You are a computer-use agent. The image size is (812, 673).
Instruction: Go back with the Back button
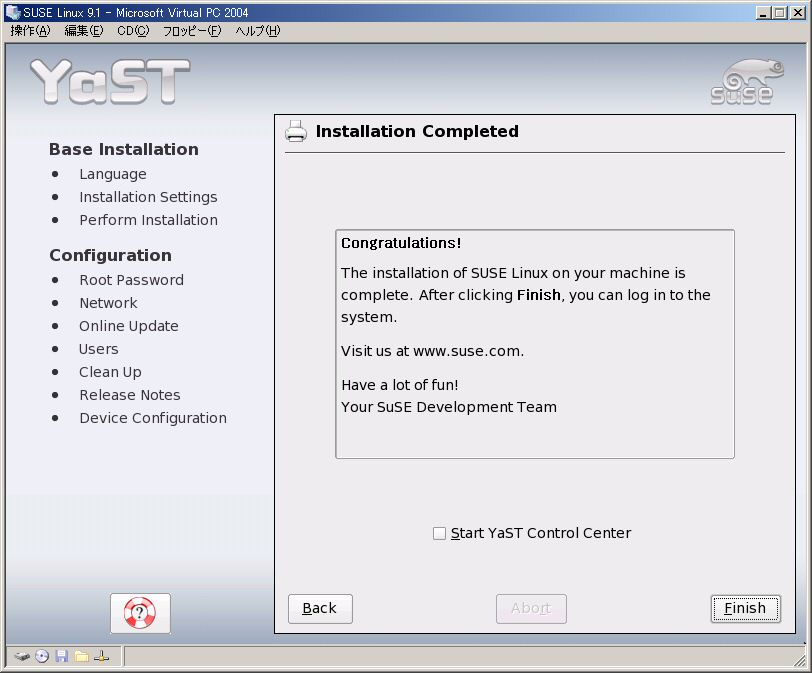[x=320, y=608]
